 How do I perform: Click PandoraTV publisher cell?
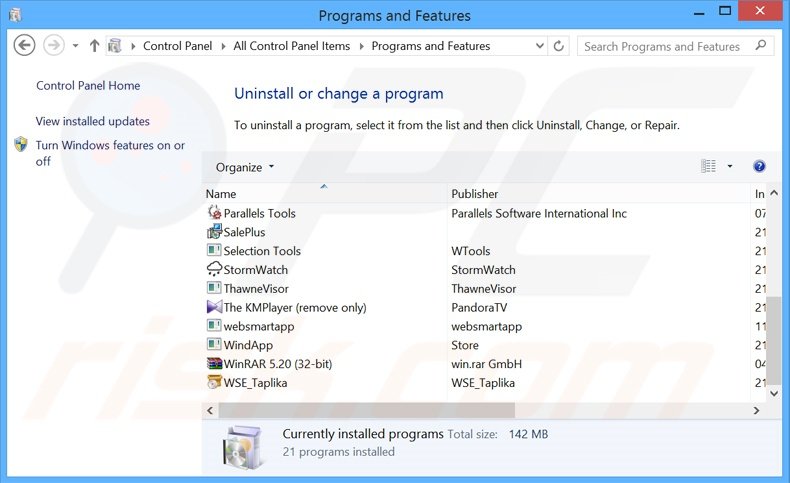pyautogui.click(x=479, y=308)
